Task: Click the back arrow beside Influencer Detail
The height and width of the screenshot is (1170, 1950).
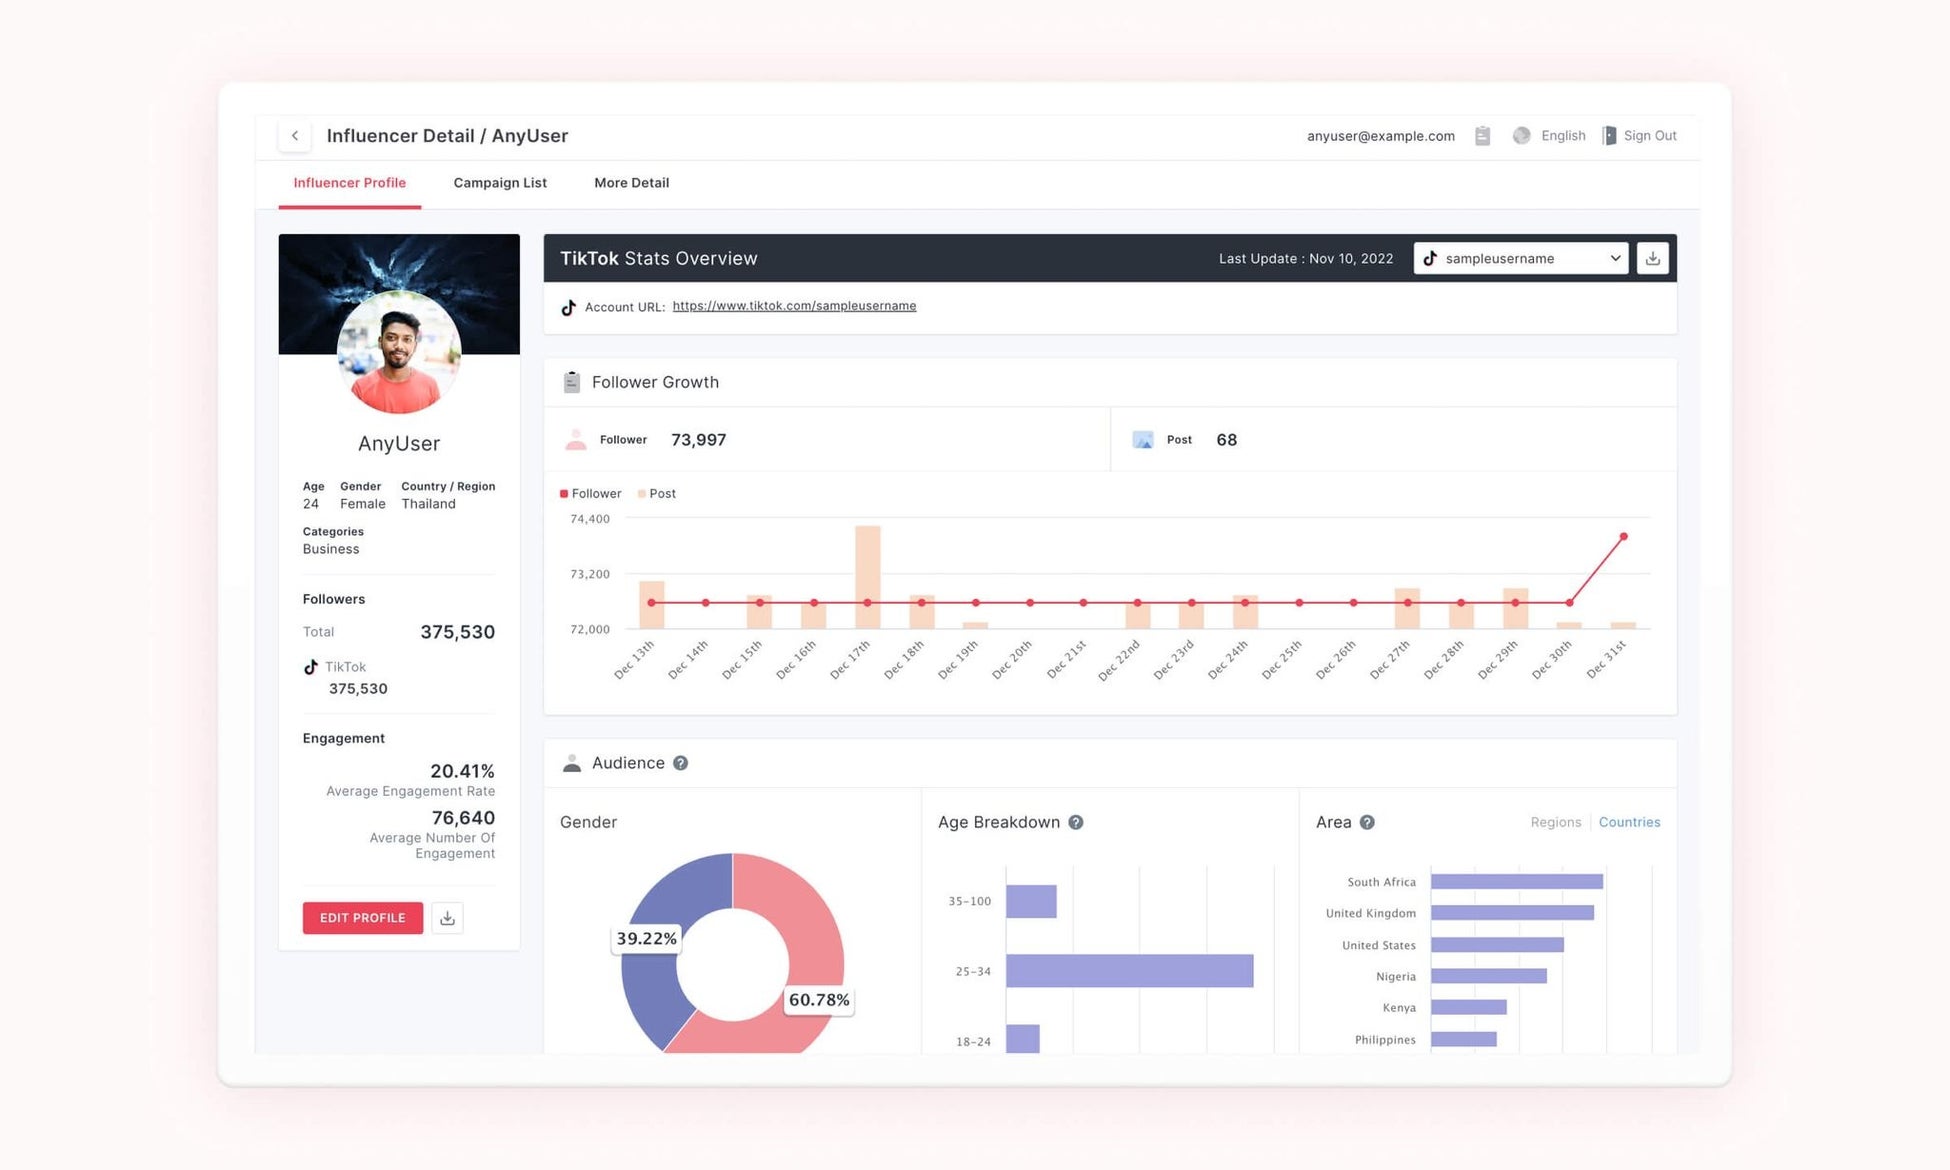Action: click(x=294, y=136)
